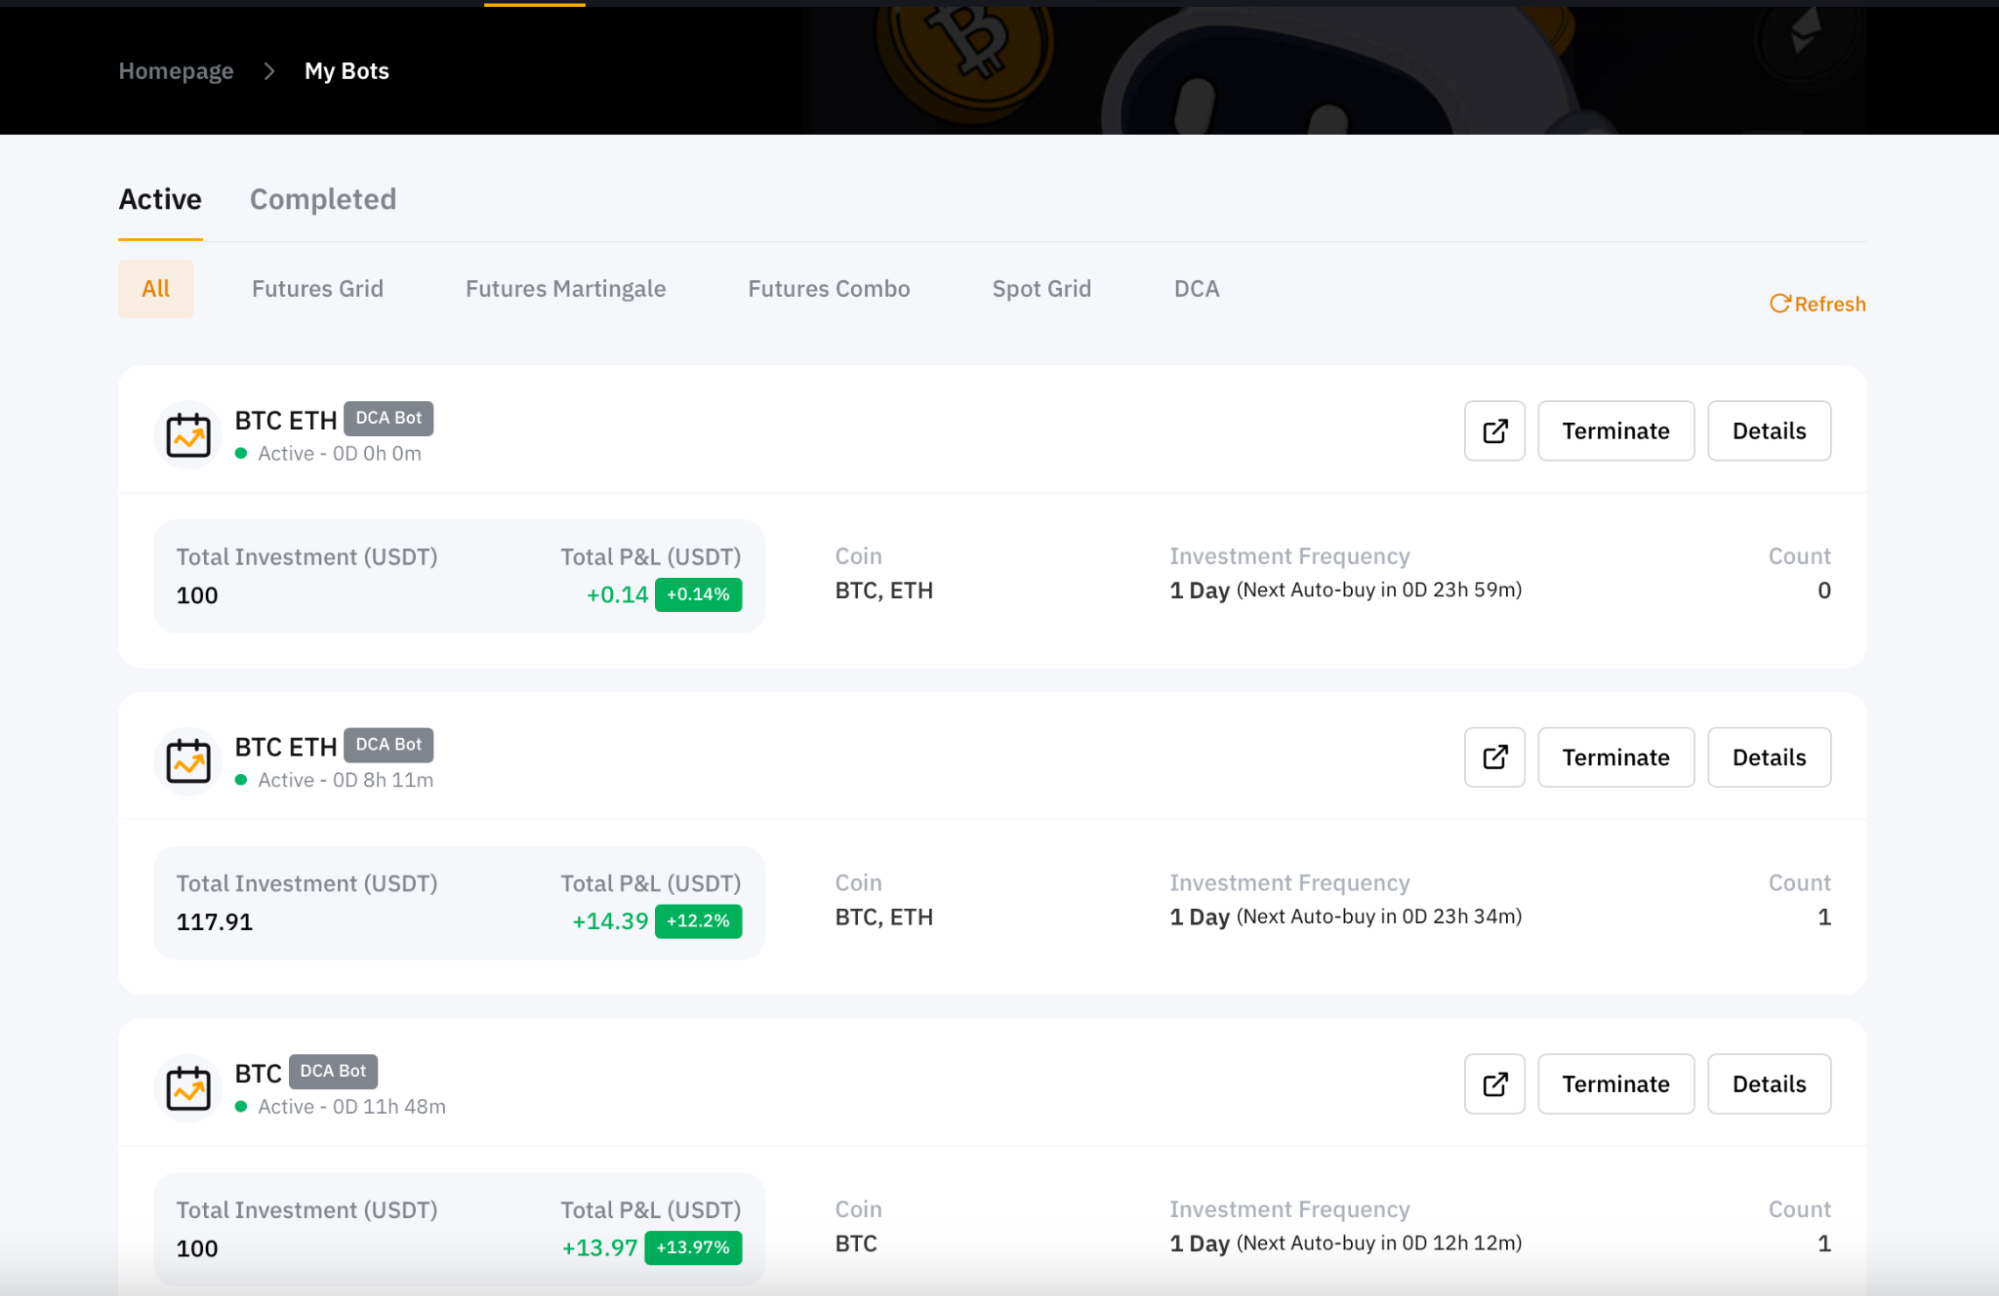Filter by DCA bots
Screen dimensions: 1999x1297
[x=1196, y=289]
